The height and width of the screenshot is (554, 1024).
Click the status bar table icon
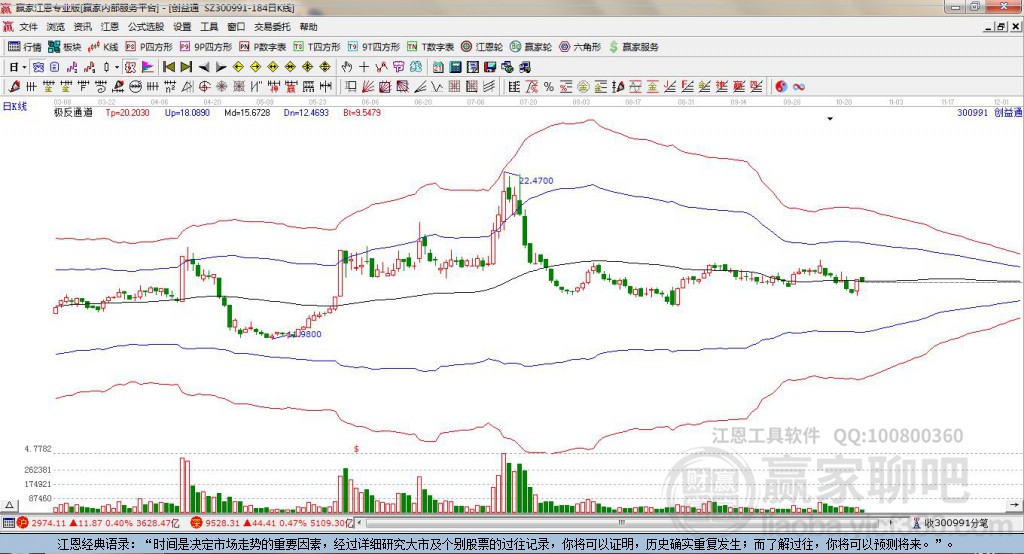8,523
